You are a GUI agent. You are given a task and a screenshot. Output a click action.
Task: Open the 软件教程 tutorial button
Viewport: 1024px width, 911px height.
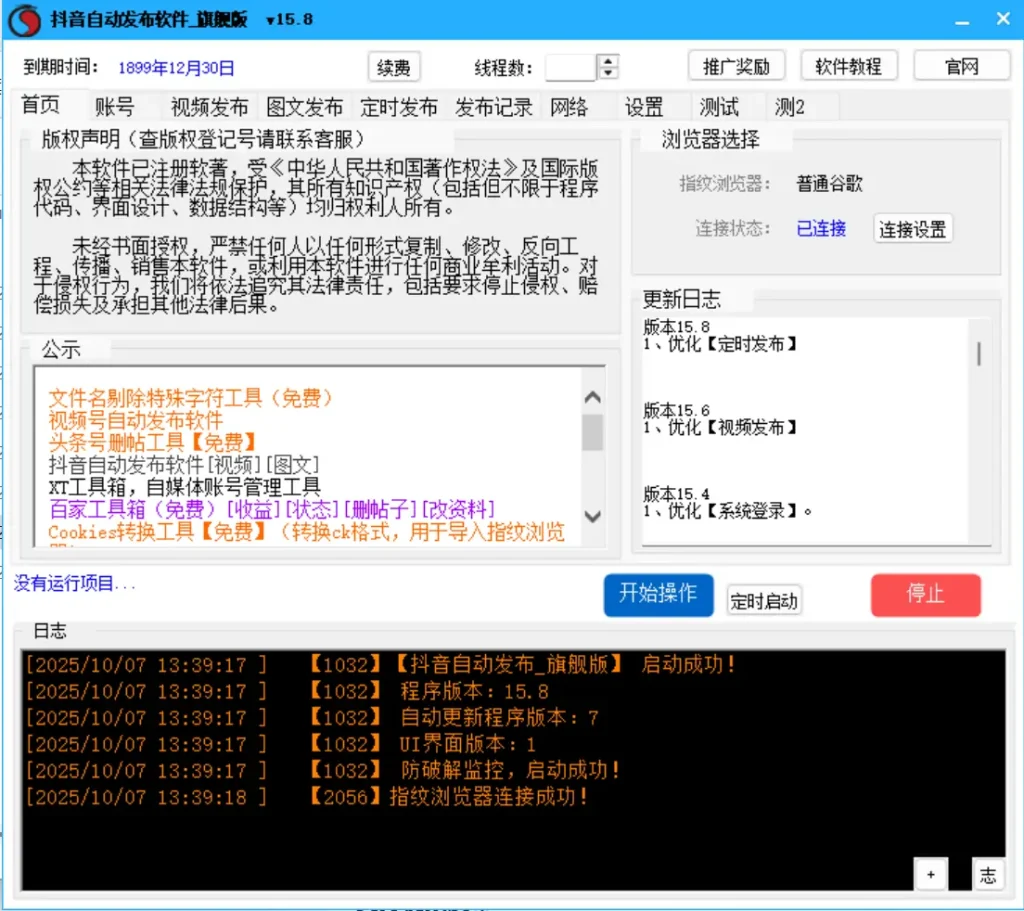coord(848,67)
